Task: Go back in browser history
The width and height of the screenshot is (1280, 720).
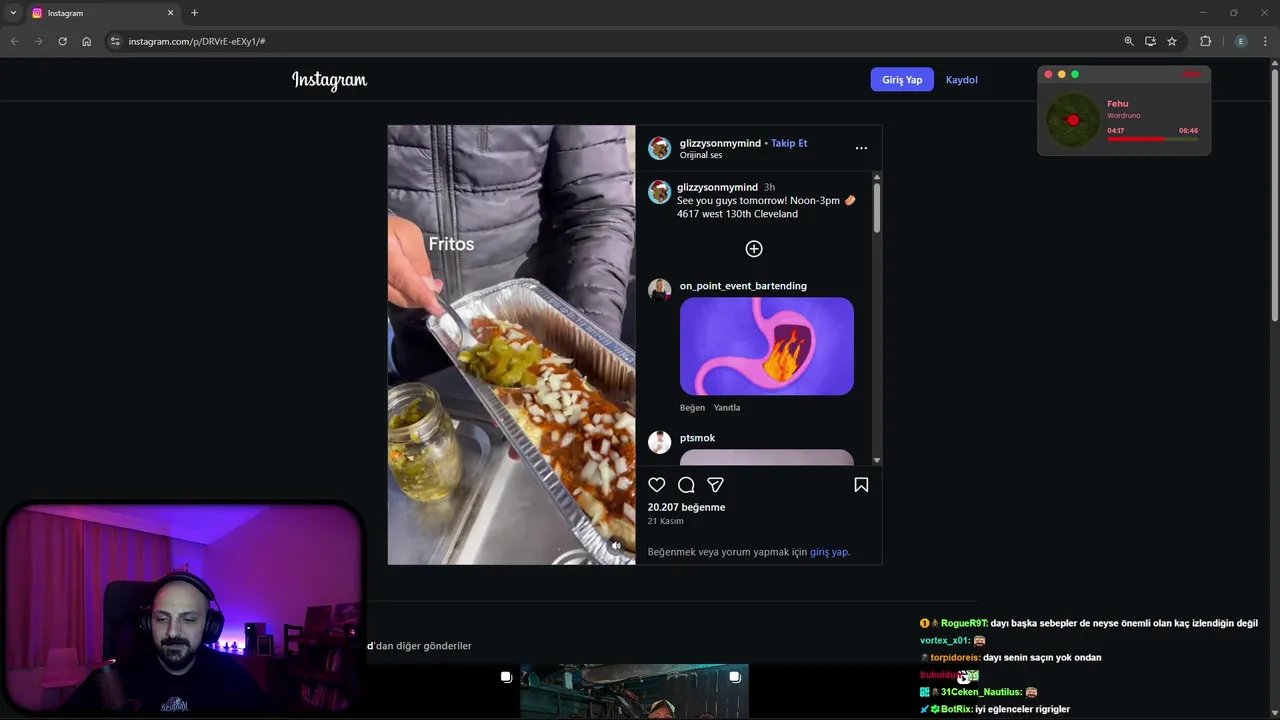Action: (x=14, y=41)
